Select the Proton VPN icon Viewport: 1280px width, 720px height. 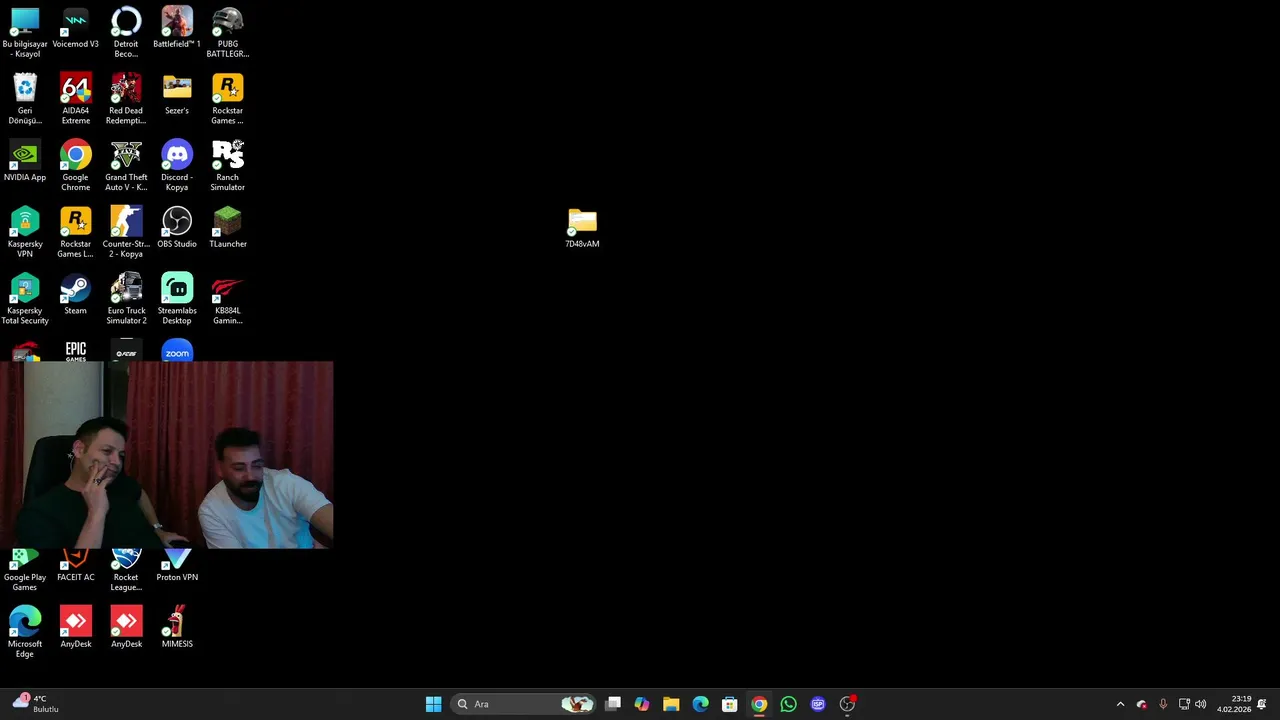(177, 565)
